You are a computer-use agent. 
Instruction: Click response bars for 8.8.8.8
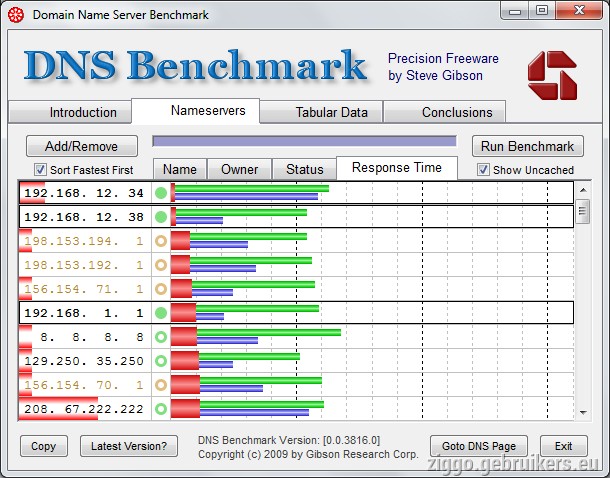(x=256, y=337)
